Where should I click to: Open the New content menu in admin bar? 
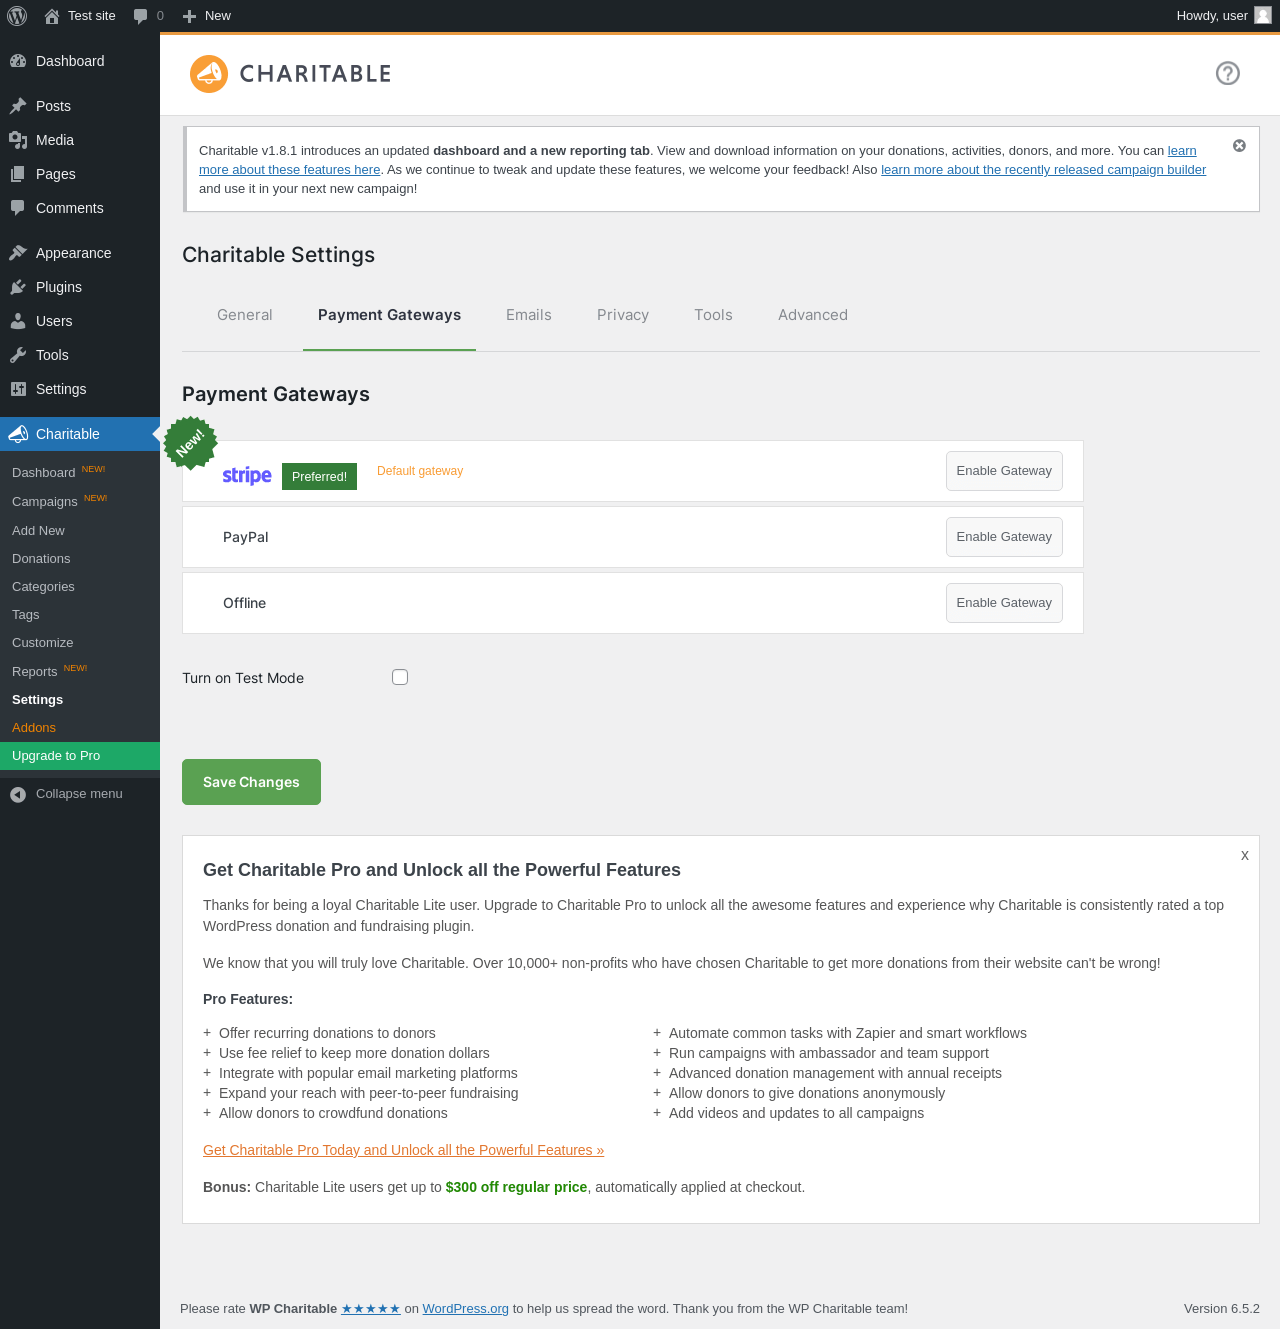[207, 16]
